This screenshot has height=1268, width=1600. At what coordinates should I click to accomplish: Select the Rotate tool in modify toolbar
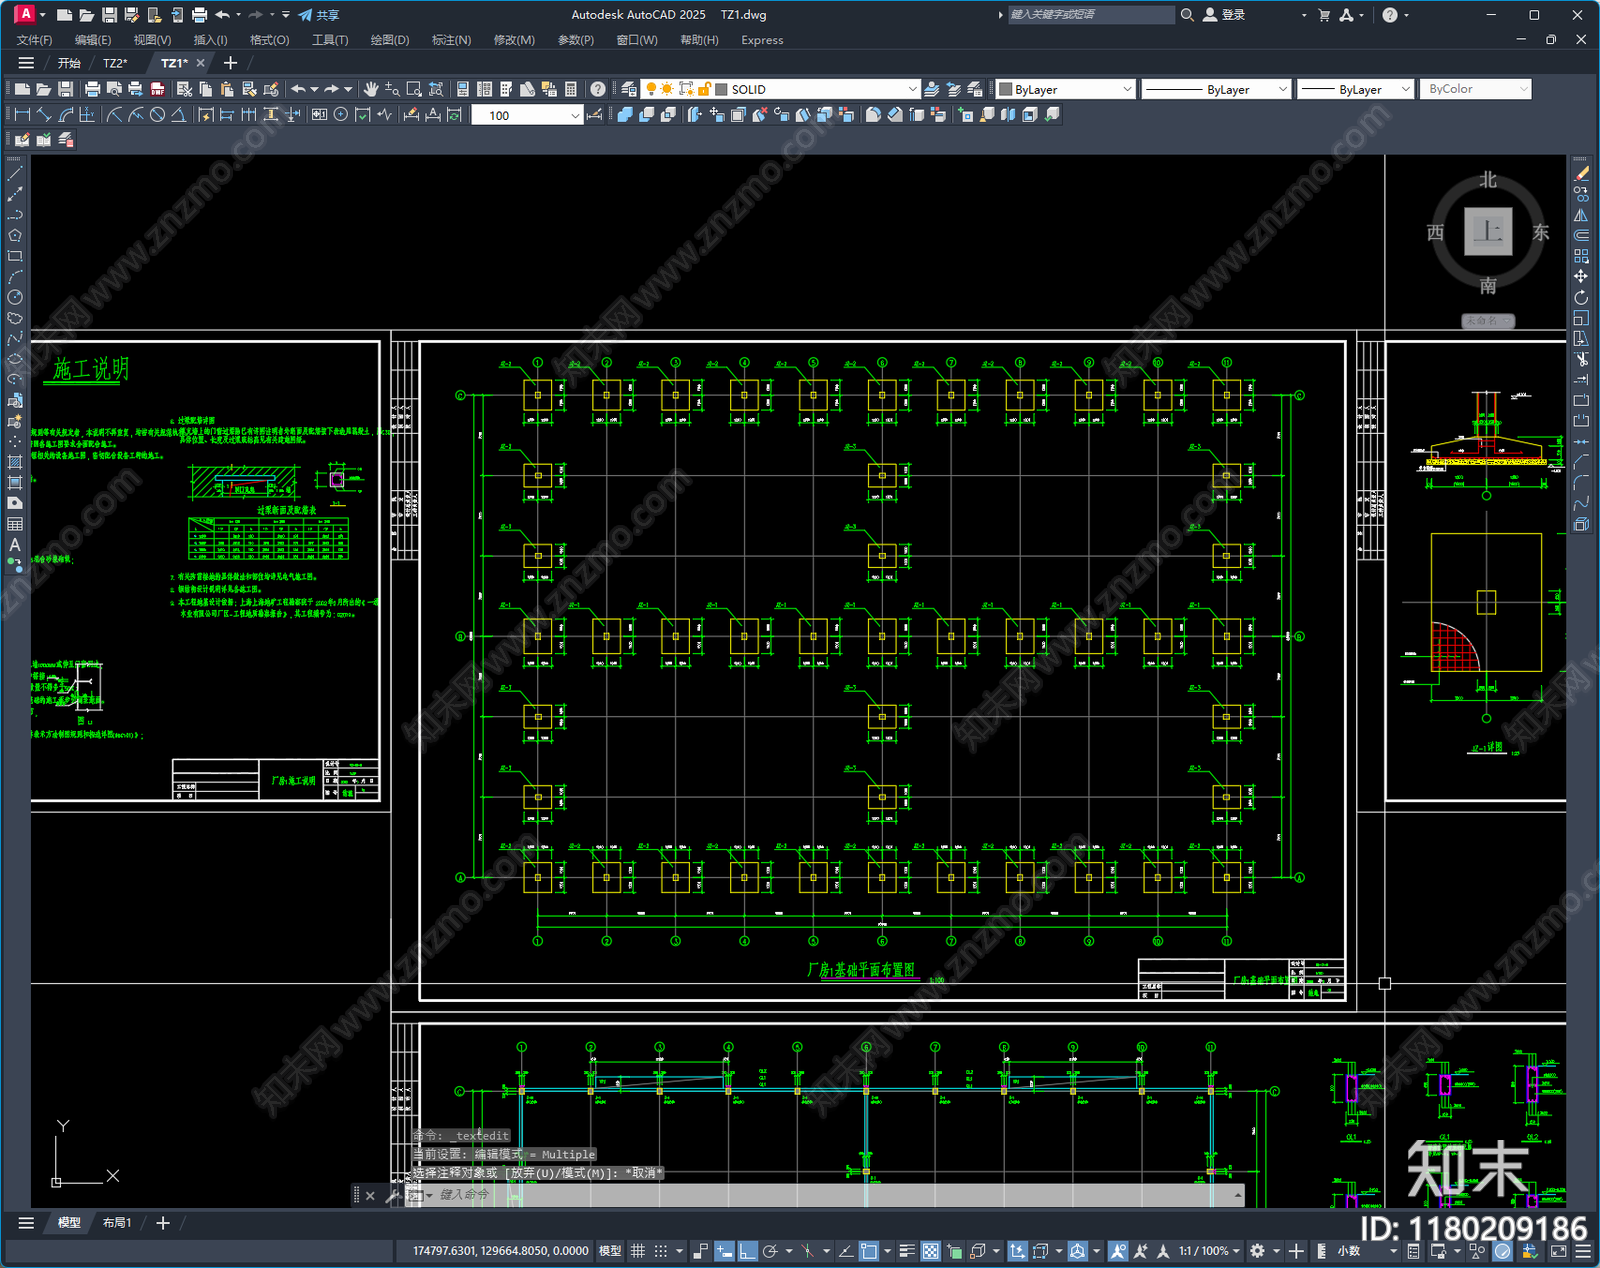[x=1581, y=297]
